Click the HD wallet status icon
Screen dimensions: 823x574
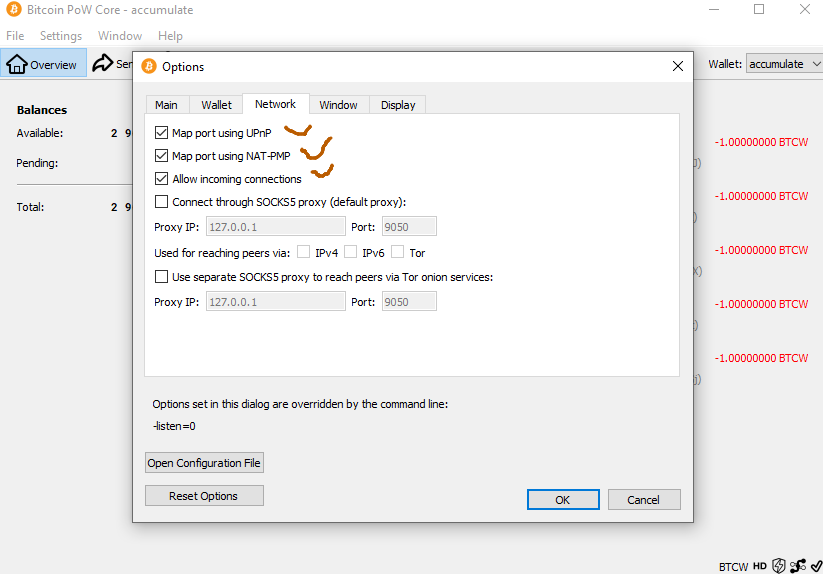[x=759, y=566]
